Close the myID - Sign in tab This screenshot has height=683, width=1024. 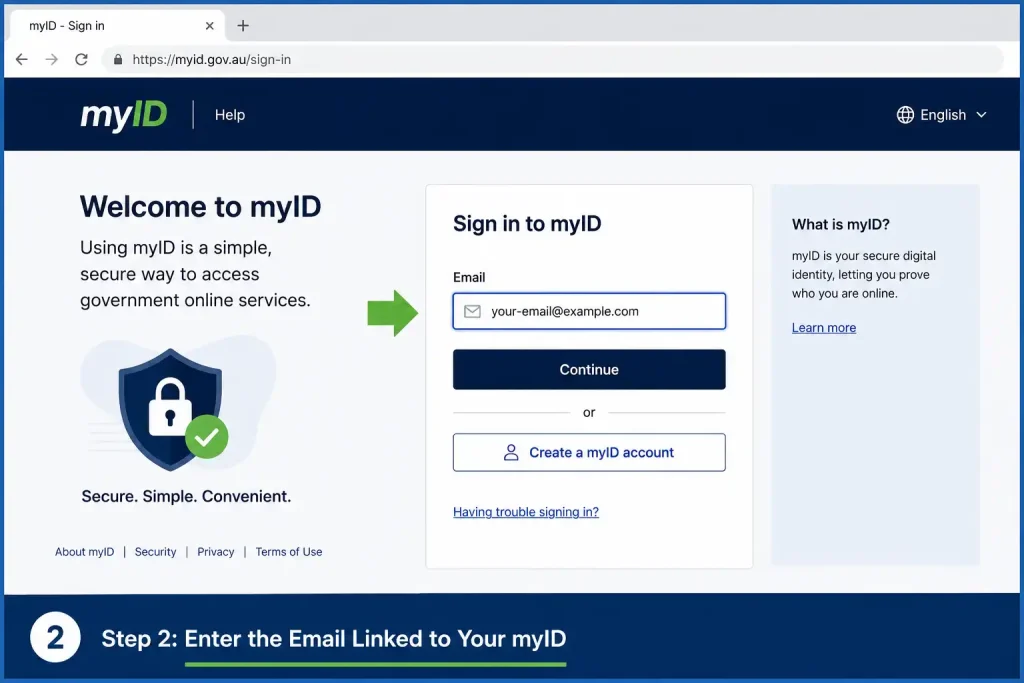coord(210,25)
